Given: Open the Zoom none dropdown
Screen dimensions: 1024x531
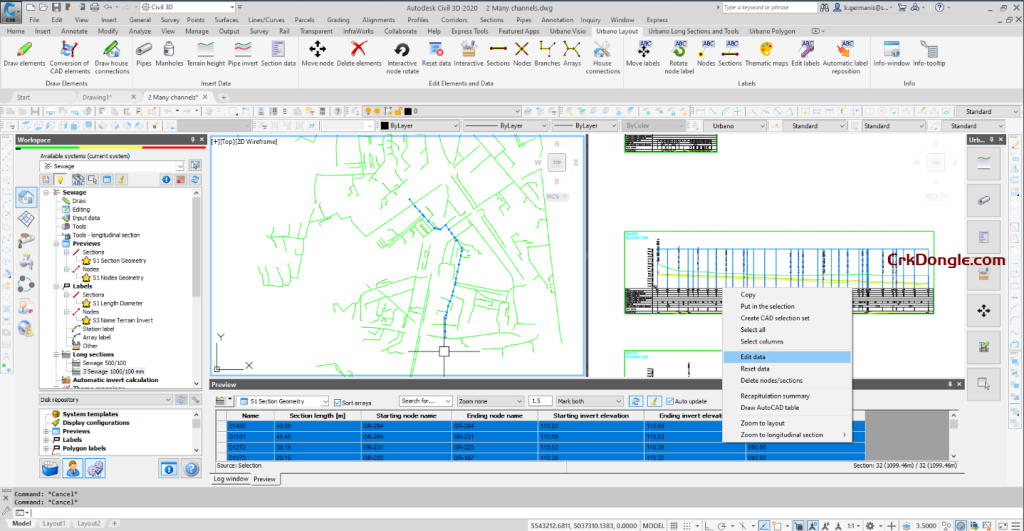Looking at the screenshot, I should 490,401.
